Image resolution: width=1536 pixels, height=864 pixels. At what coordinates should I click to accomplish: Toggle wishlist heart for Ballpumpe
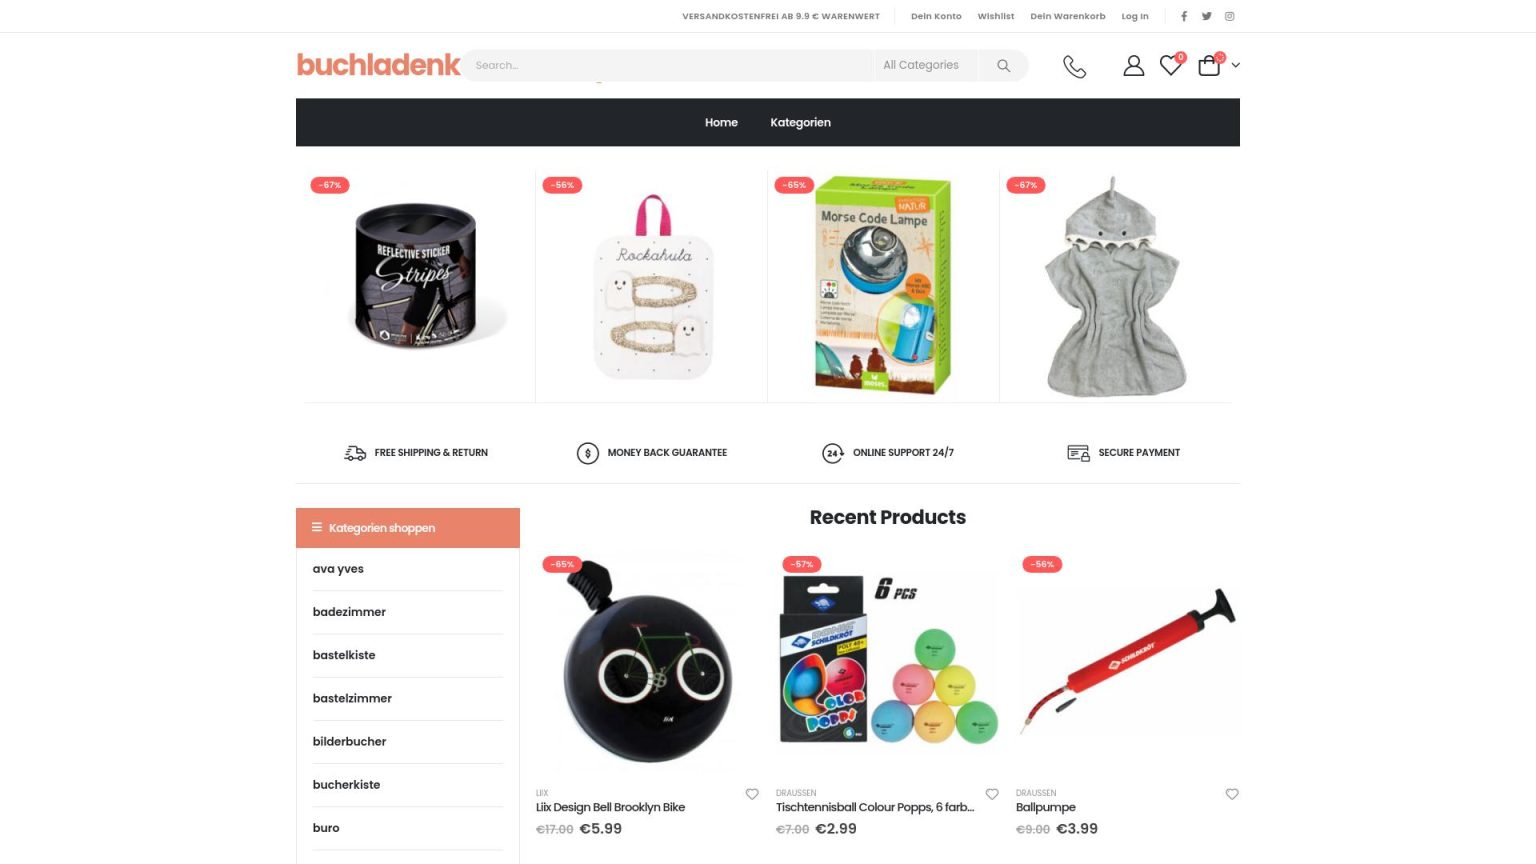click(1232, 794)
